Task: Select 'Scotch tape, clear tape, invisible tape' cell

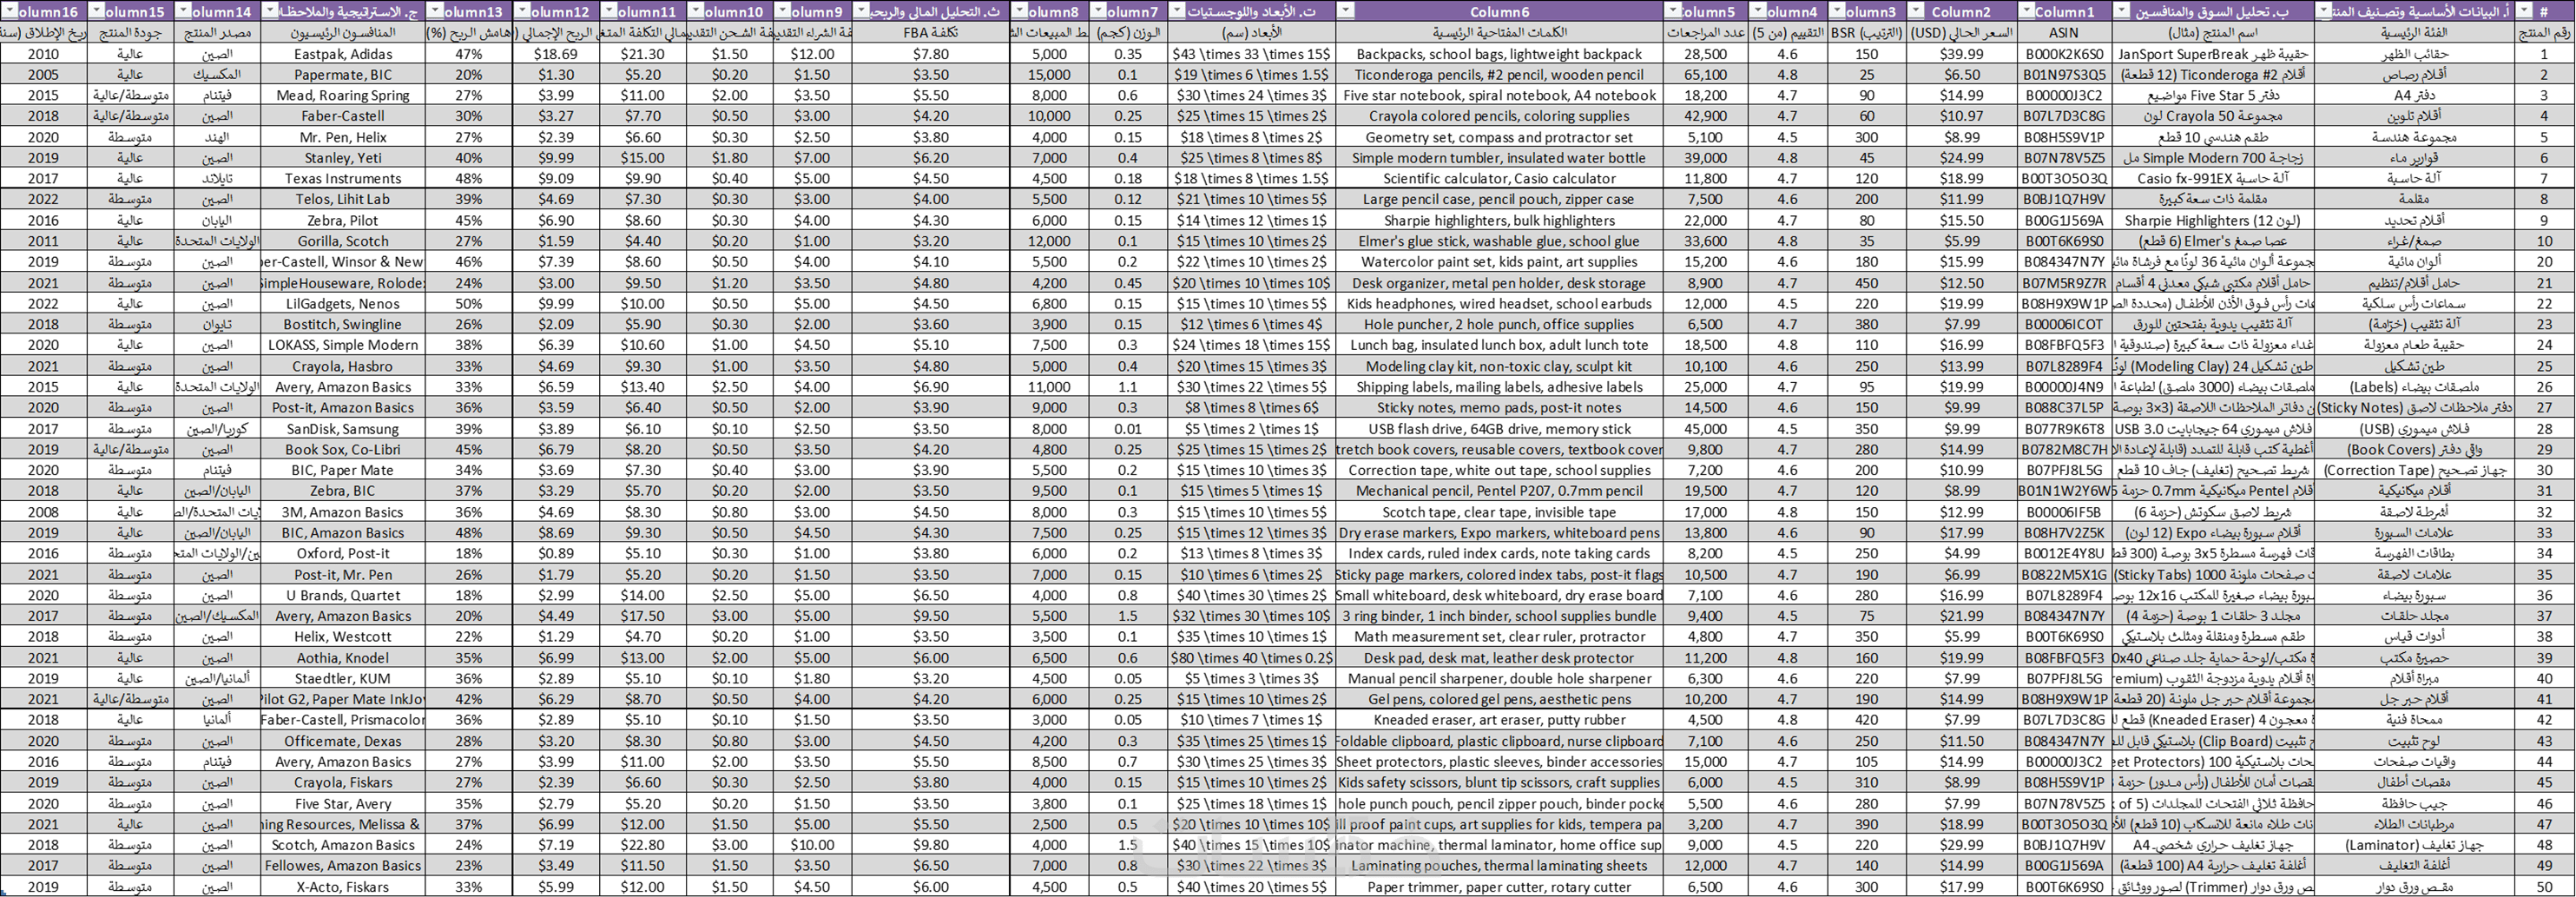Action: pos(1498,512)
